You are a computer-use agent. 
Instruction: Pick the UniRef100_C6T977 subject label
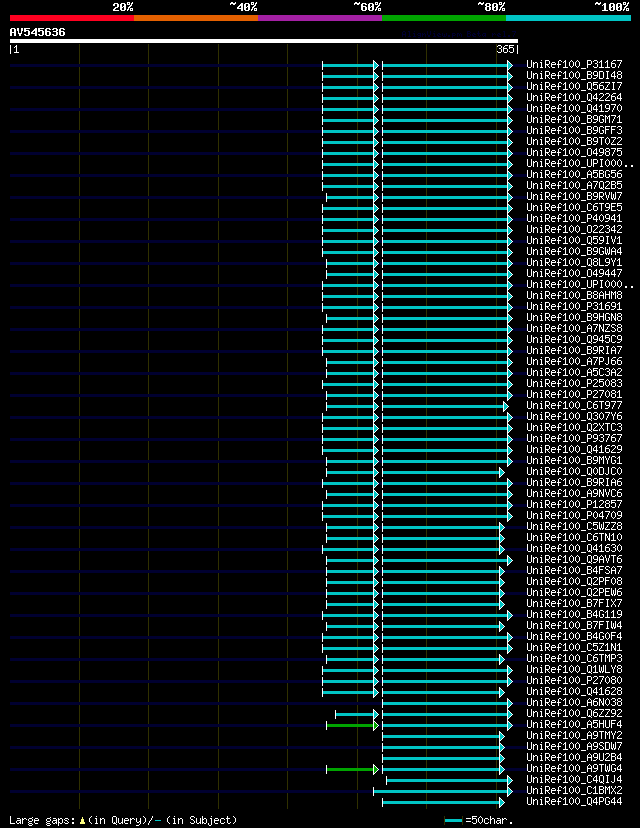(574, 406)
